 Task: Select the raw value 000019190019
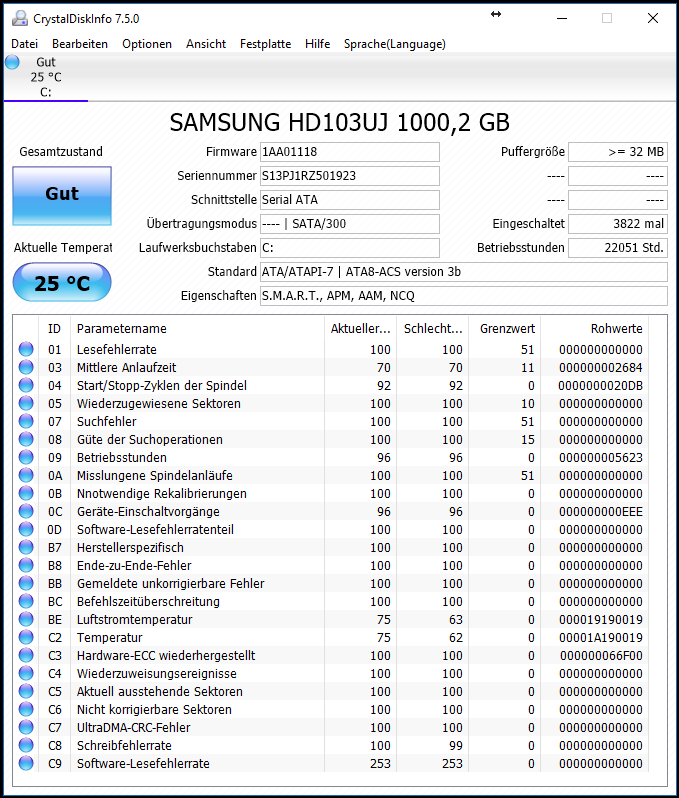pyautogui.click(x=601, y=620)
